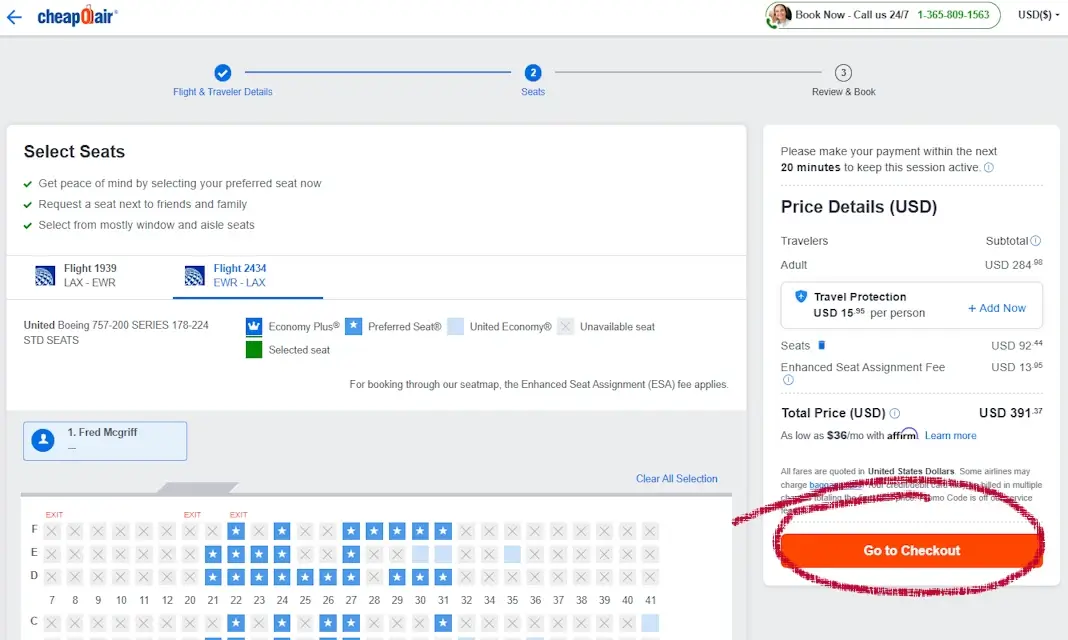Screen dimensions: 1068x640
Task: Open the Total Price info icon
Action: [895, 413]
